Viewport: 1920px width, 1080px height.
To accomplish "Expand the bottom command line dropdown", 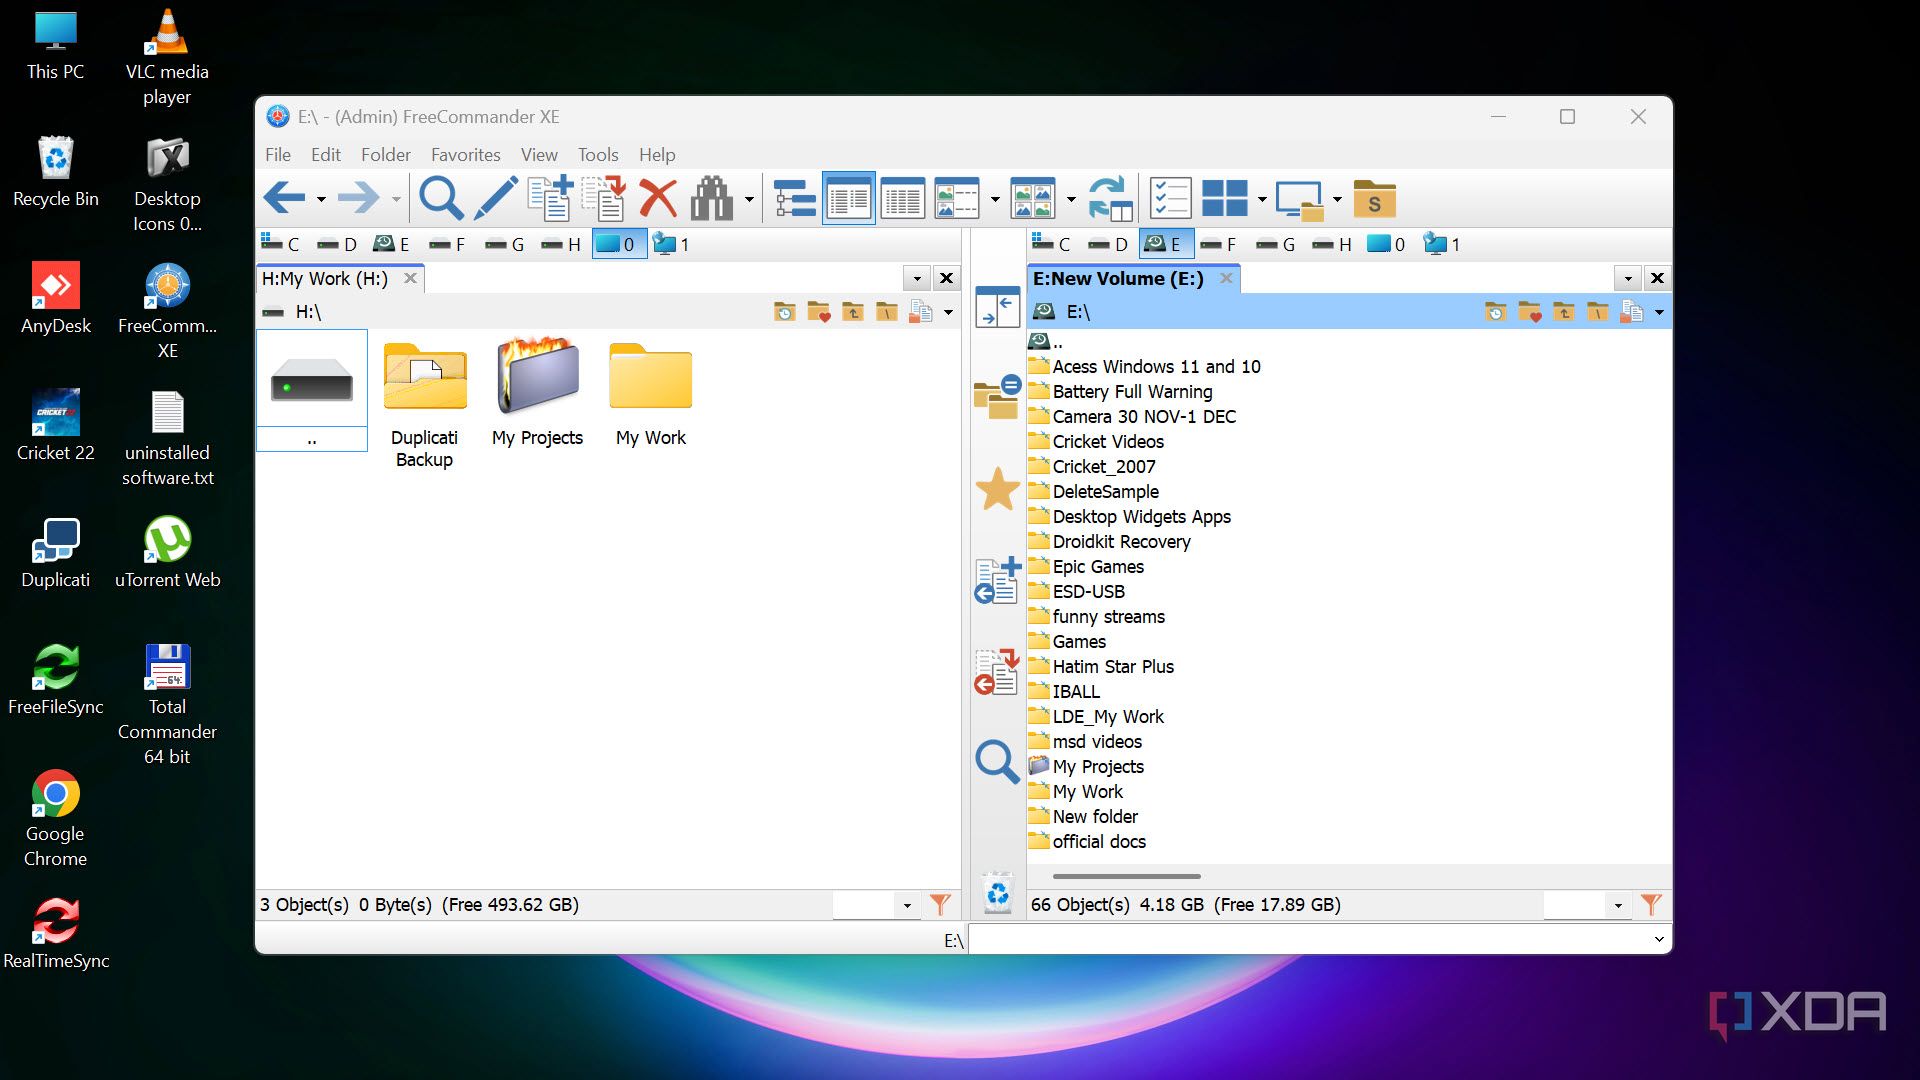I will [1660, 940].
